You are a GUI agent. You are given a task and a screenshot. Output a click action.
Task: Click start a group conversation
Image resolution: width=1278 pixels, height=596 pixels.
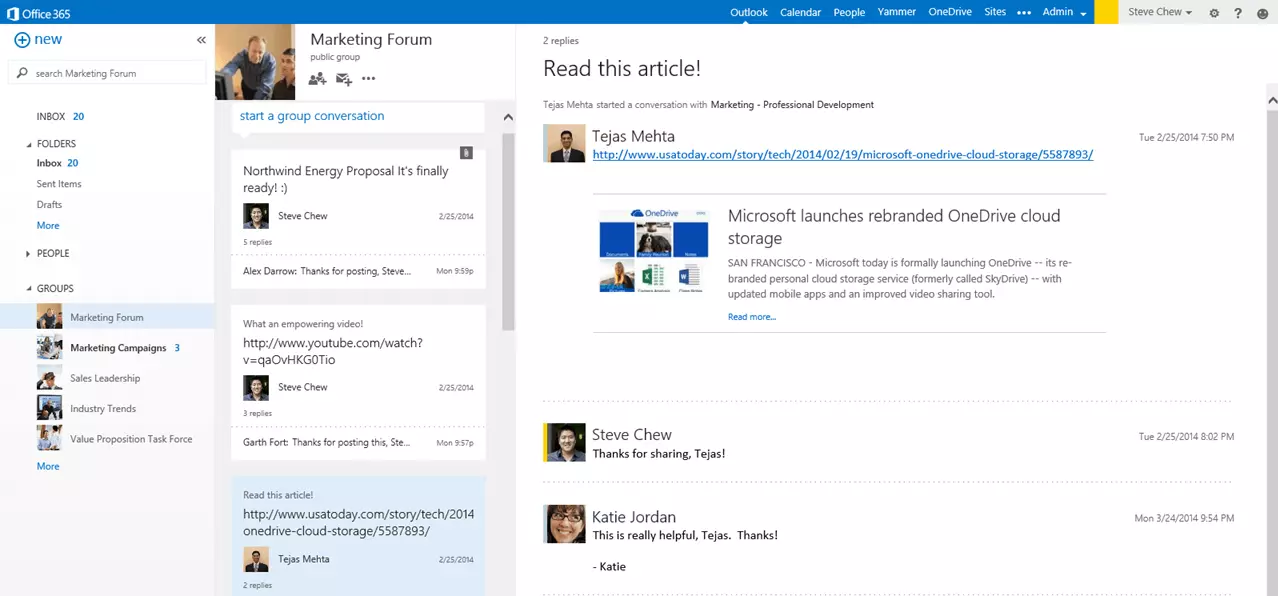point(312,116)
